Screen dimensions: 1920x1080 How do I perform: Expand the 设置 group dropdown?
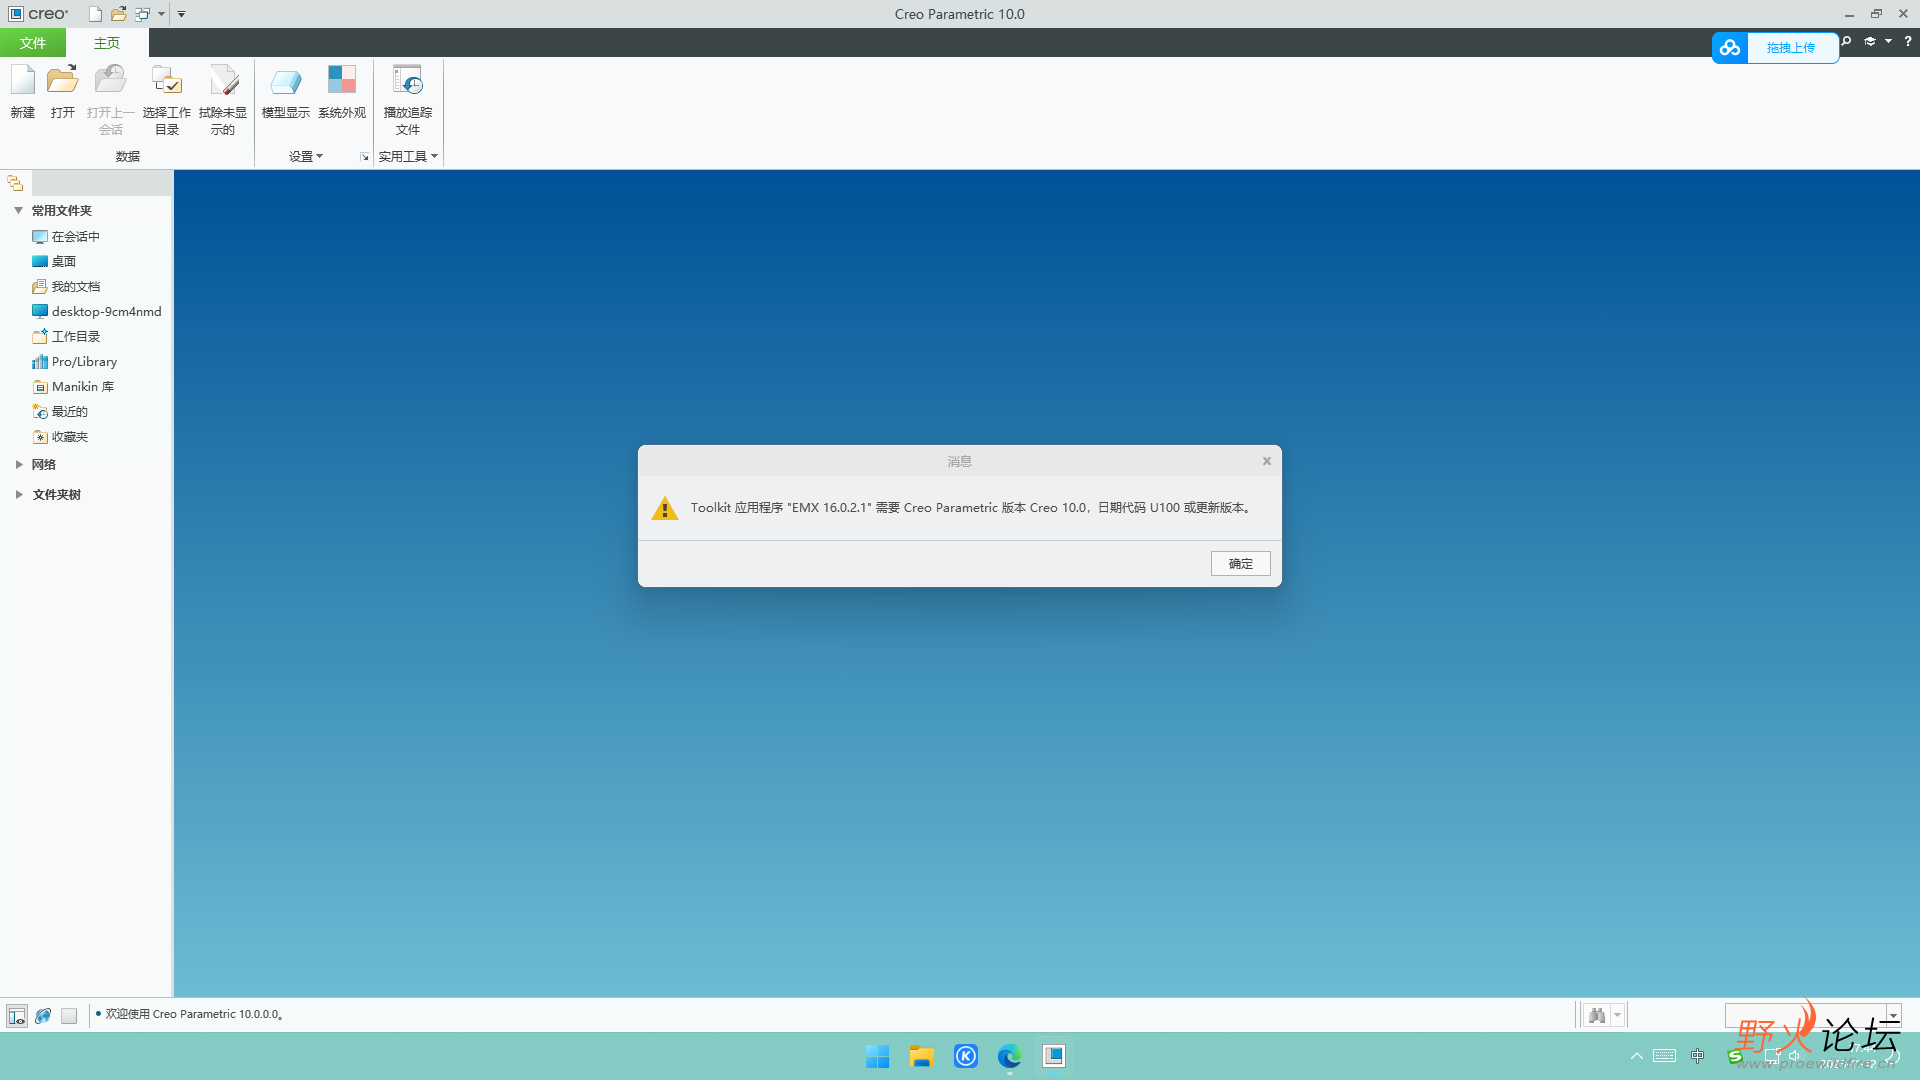tap(306, 156)
